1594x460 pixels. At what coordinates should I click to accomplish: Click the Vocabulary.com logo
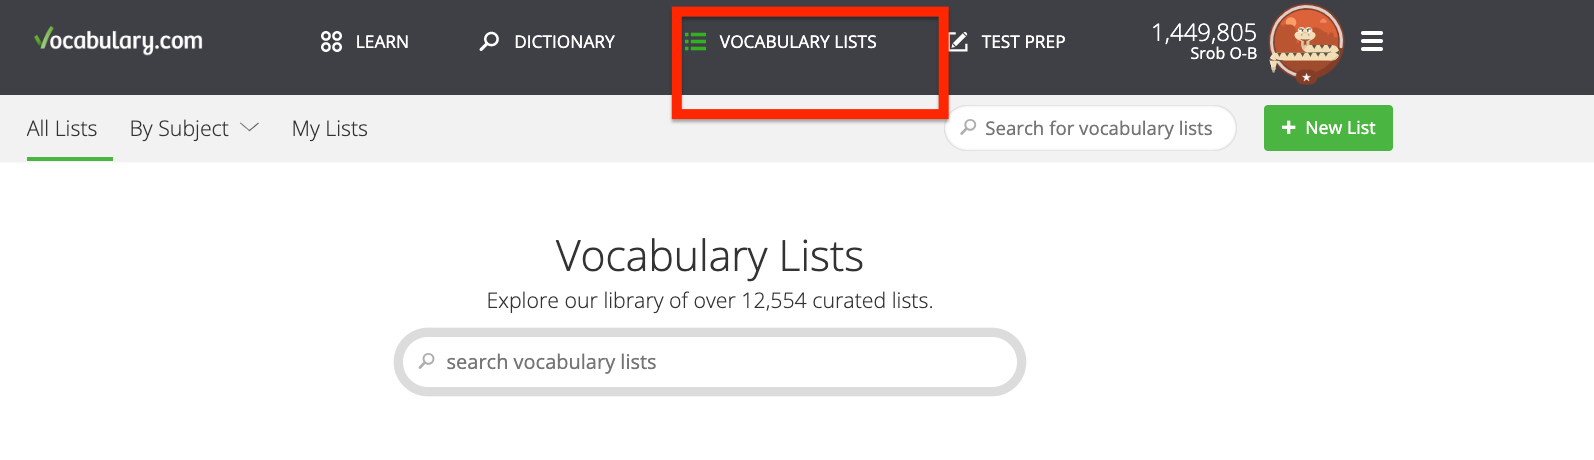point(118,41)
